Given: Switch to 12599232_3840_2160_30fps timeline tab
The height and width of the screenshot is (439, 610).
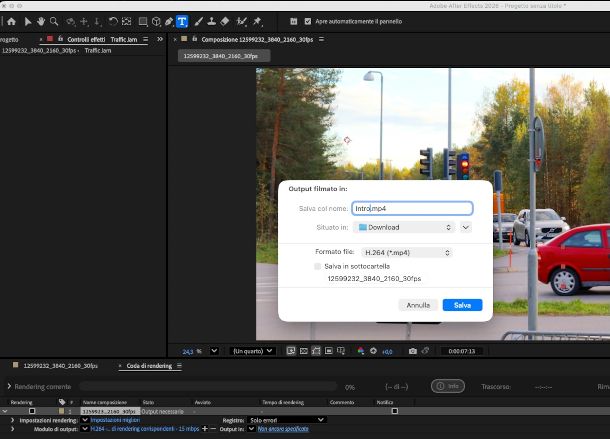Looking at the screenshot, I should (x=60, y=366).
